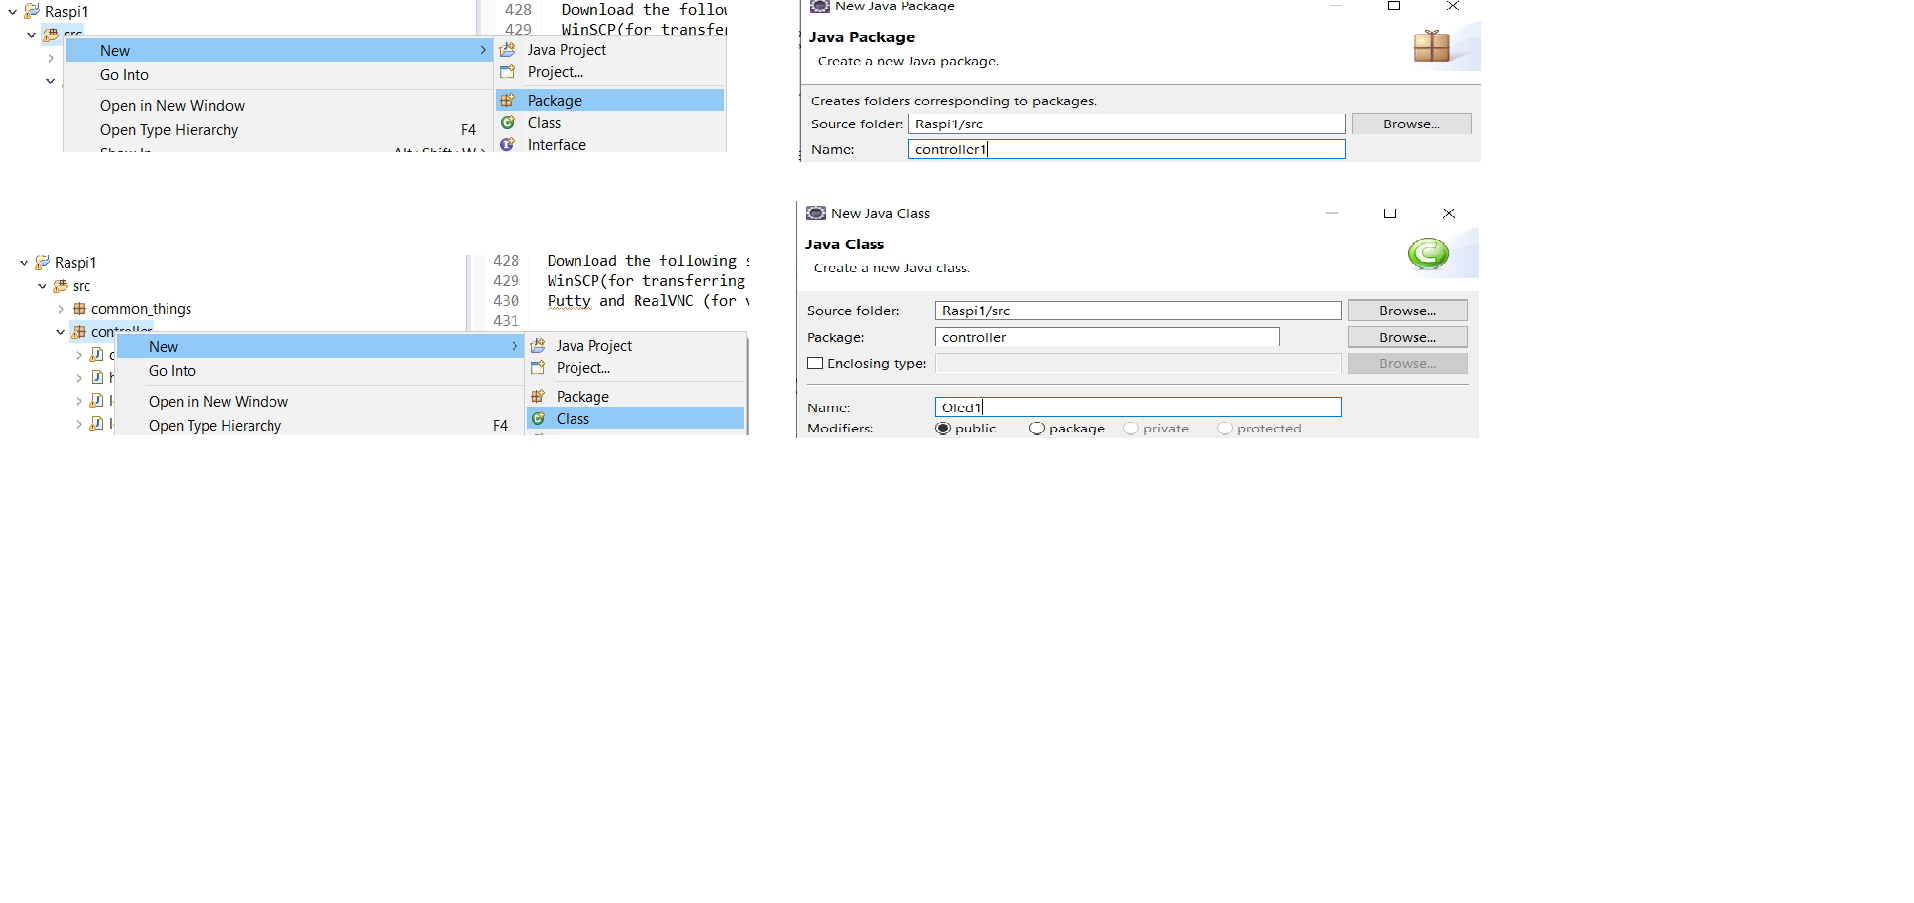This screenshot has height=903, width=1914.
Task: Click the icon of the highlighted Class entry
Action: [538, 419]
